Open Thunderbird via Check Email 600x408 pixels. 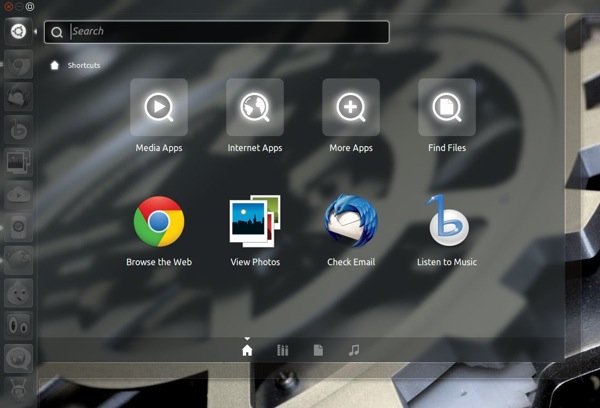coord(351,222)
